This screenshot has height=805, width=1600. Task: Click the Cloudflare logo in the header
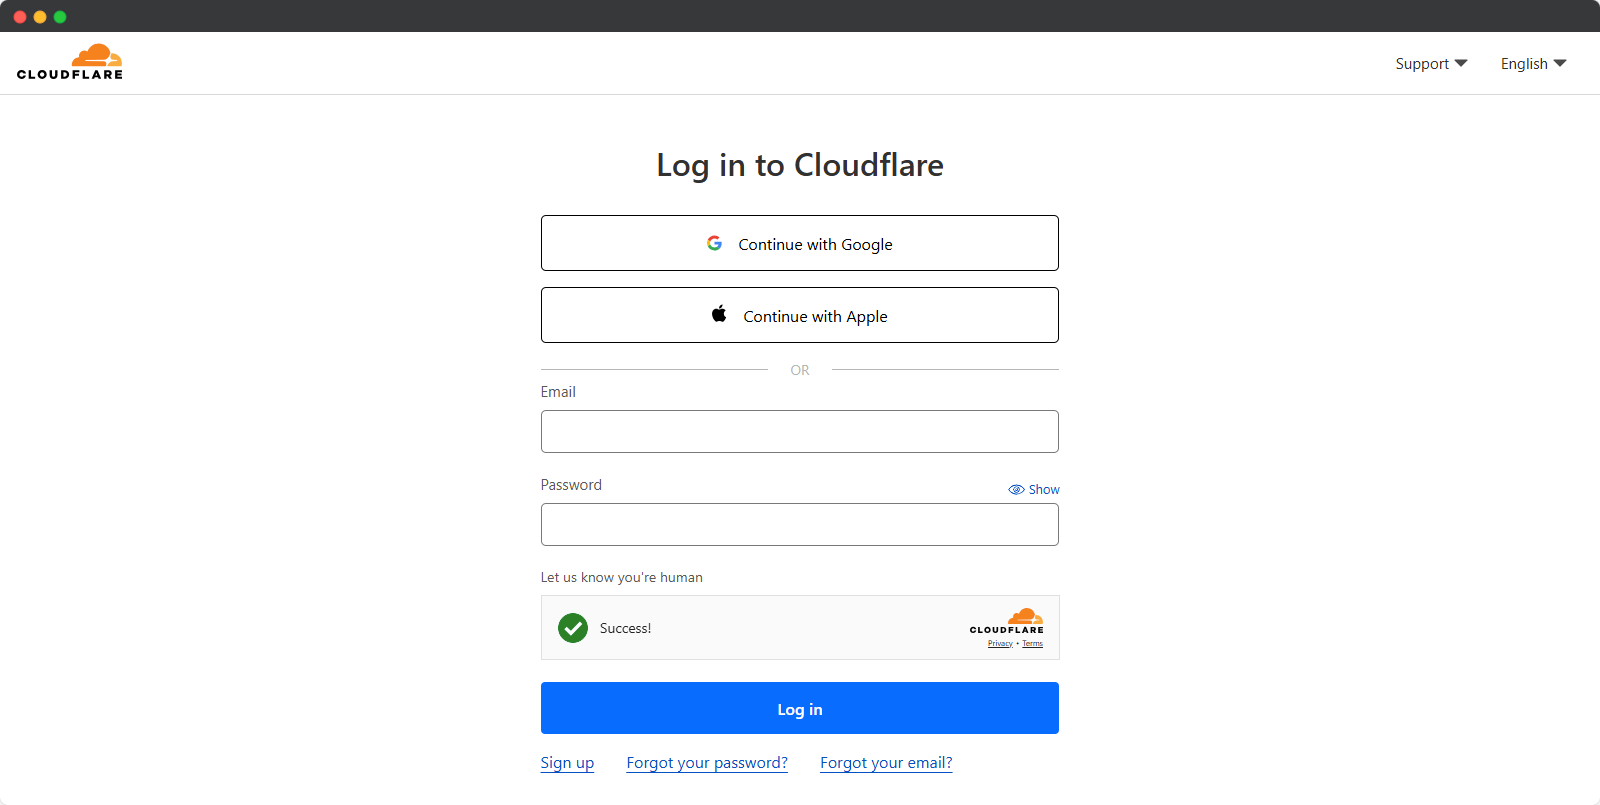click(70, 62)
